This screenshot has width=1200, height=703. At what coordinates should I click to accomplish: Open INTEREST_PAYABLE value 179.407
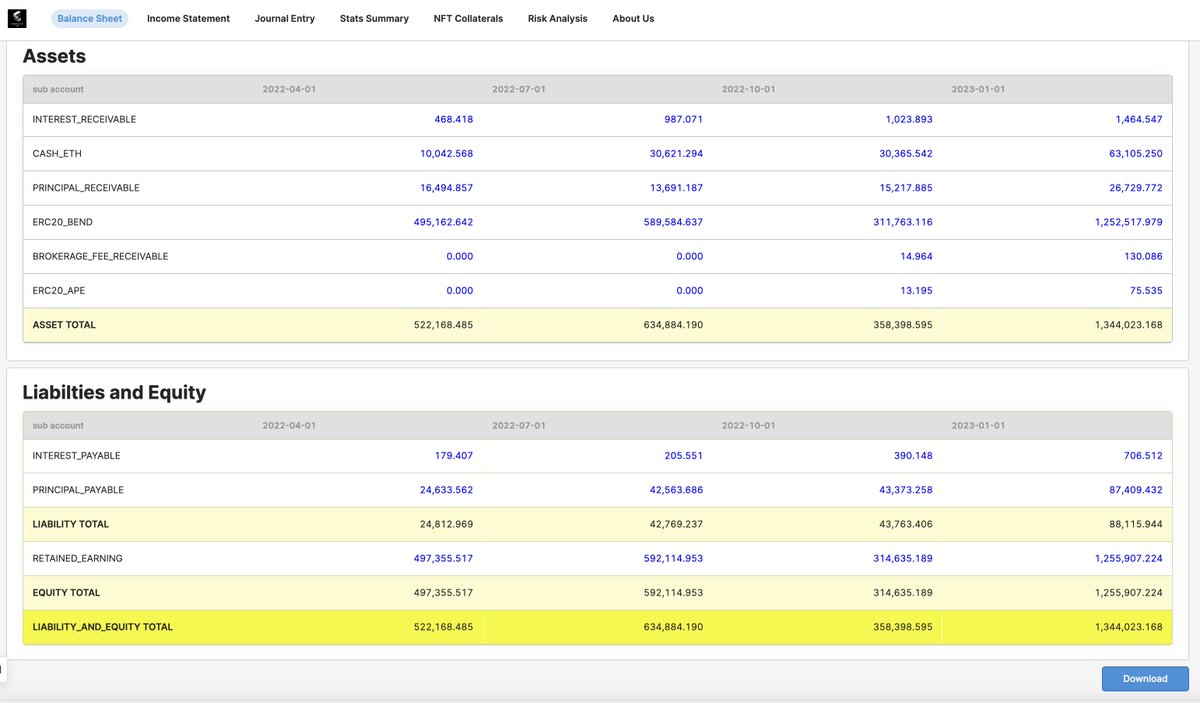pos(453,455)
